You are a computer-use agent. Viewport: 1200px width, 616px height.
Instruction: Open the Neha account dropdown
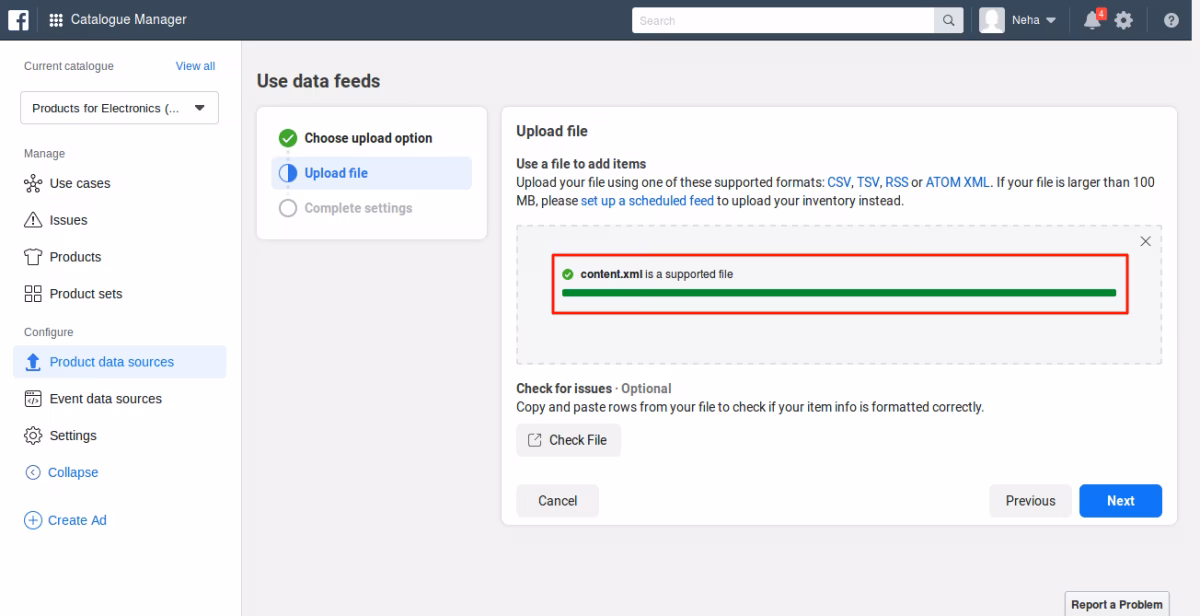(x=1019, y=20)
